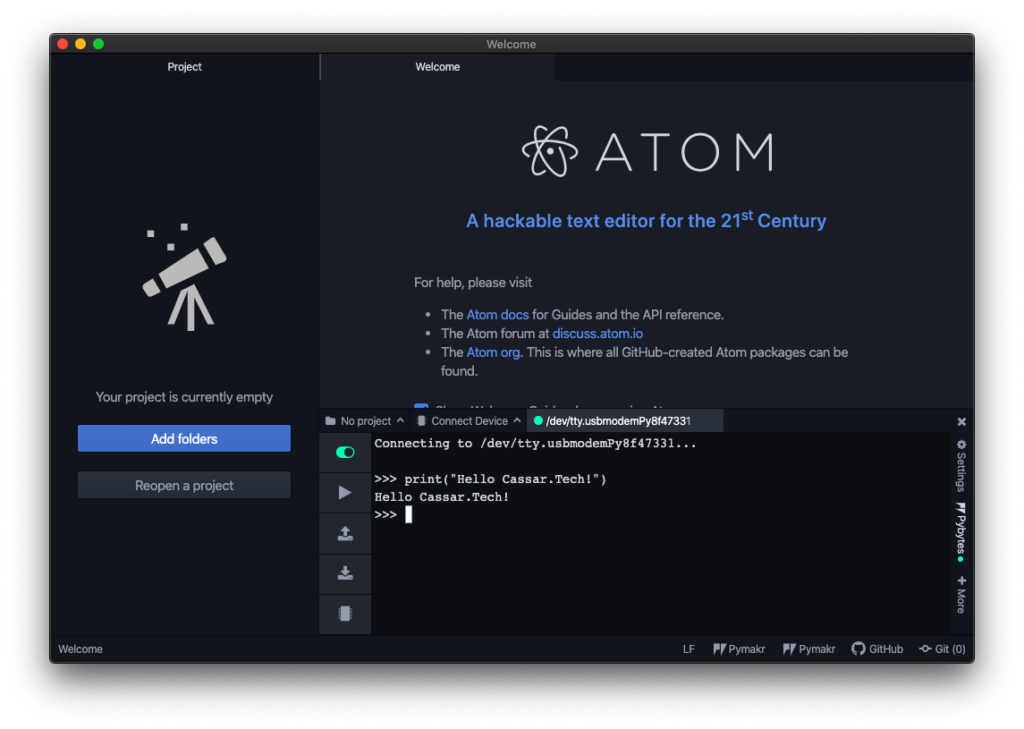This screenshot has height=729, width=1024.
Task: Expand the Connect Device dropdown
Action: (469, 421)
